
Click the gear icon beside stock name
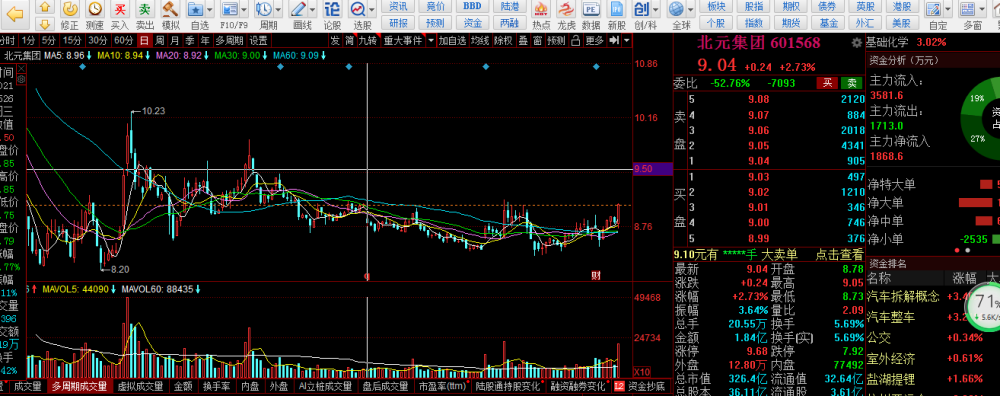point(857,43)
